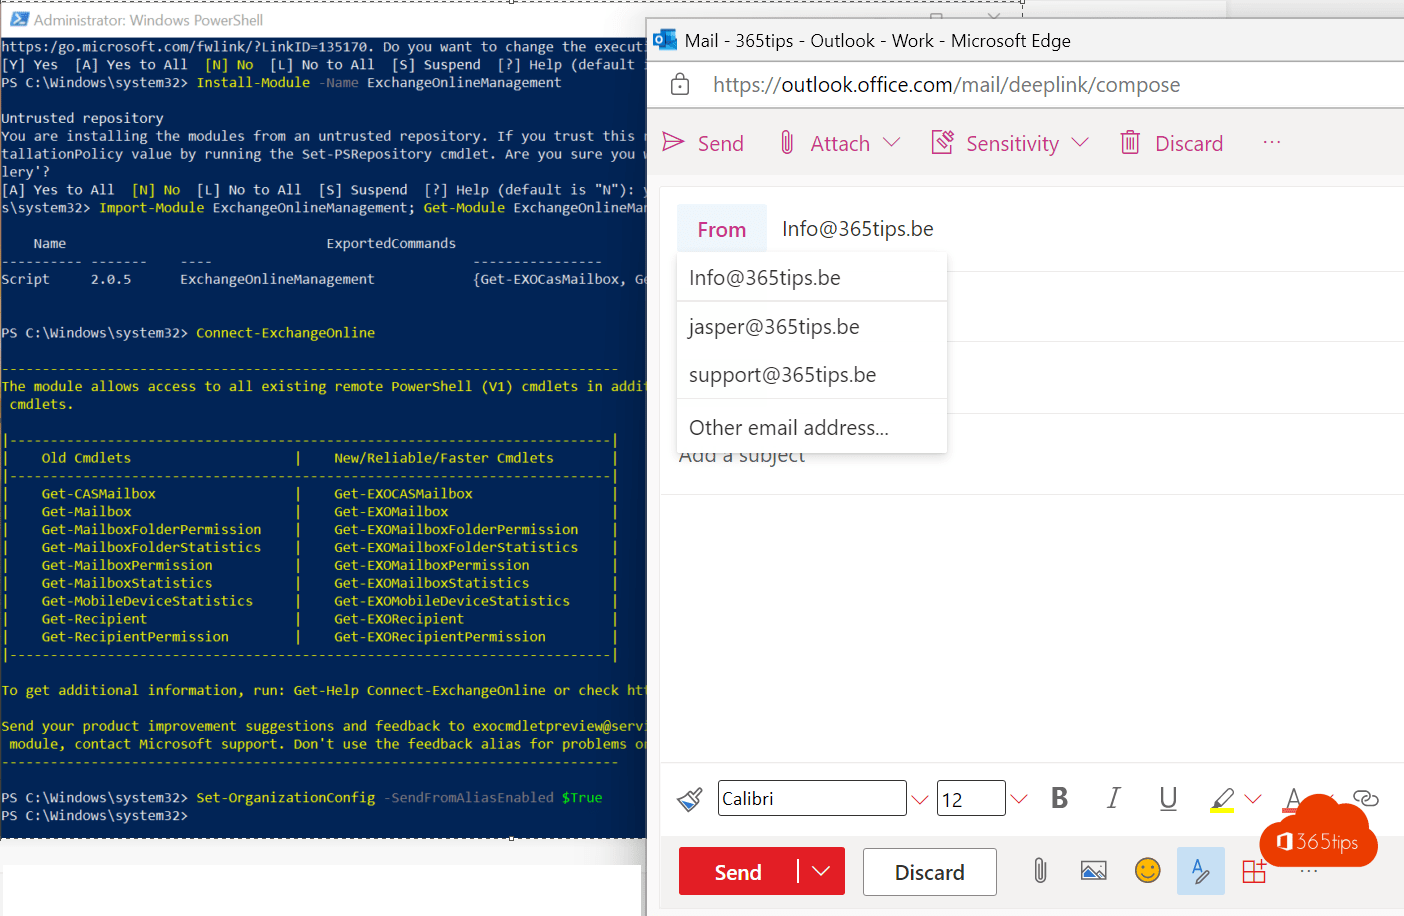Toggle underline formatting
1404x916 pixels.
coord(1168,798)
